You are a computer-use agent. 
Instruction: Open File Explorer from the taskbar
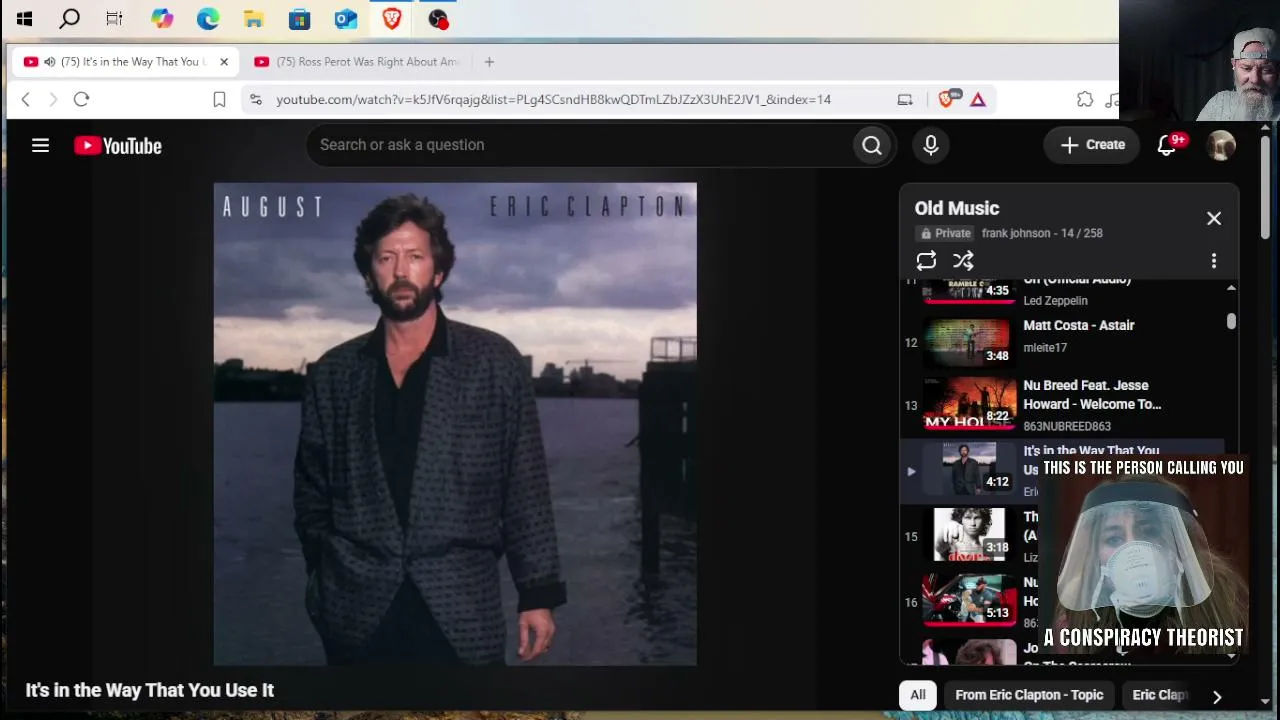254,18
